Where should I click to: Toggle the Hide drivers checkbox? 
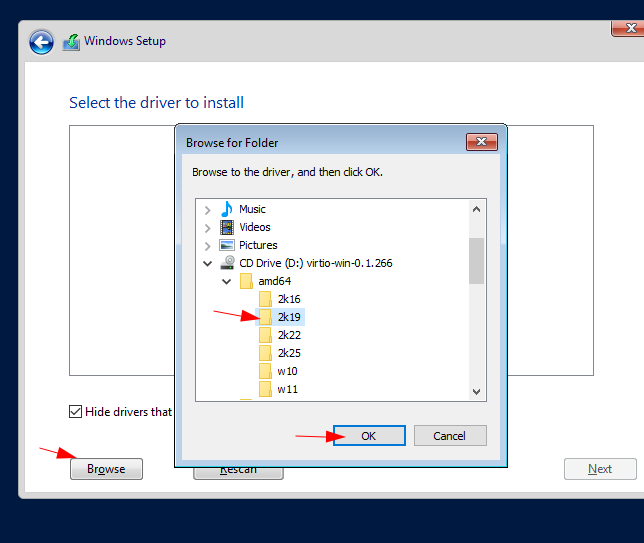tap(76, 412)
